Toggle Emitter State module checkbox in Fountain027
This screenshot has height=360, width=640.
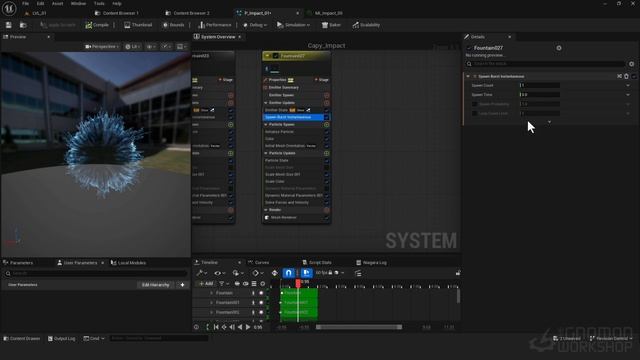click(x=327, y=110)
